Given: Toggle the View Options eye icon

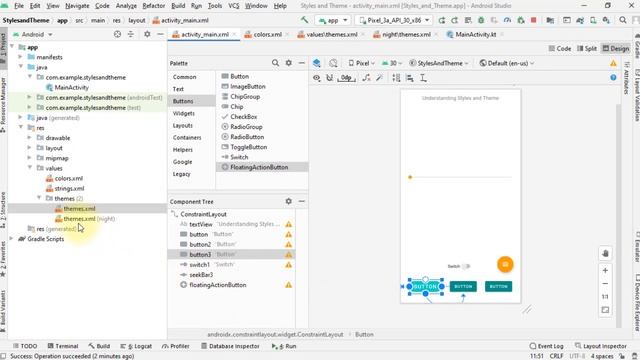Looking at the screenshot, I should click(x=316, y=78).
